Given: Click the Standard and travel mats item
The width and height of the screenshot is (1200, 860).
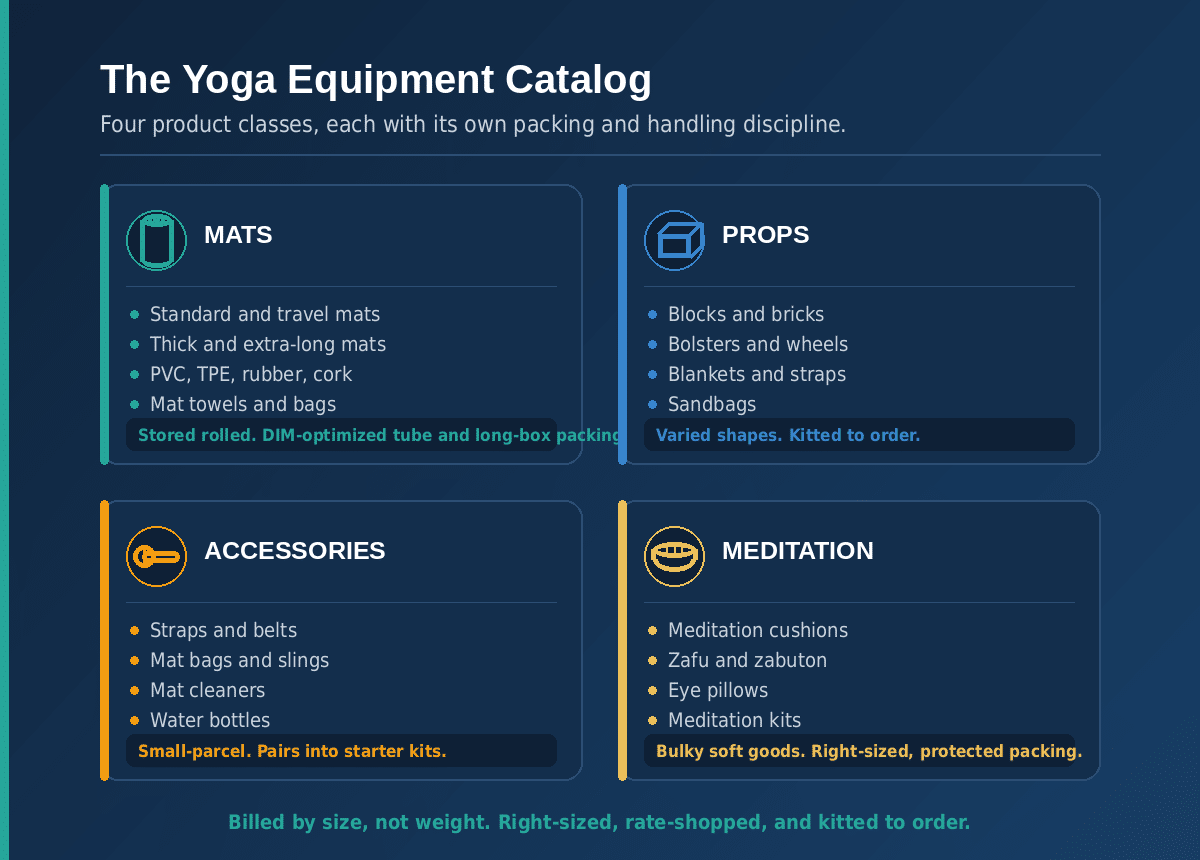Looking at the screenshot, I should [265, 314].
